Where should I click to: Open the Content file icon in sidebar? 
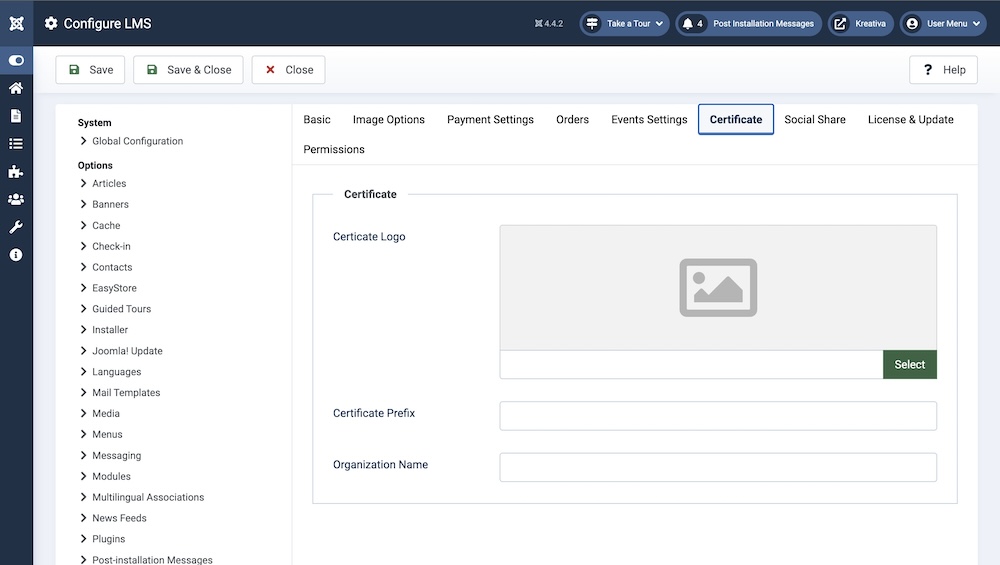click(x=16, y=116)
